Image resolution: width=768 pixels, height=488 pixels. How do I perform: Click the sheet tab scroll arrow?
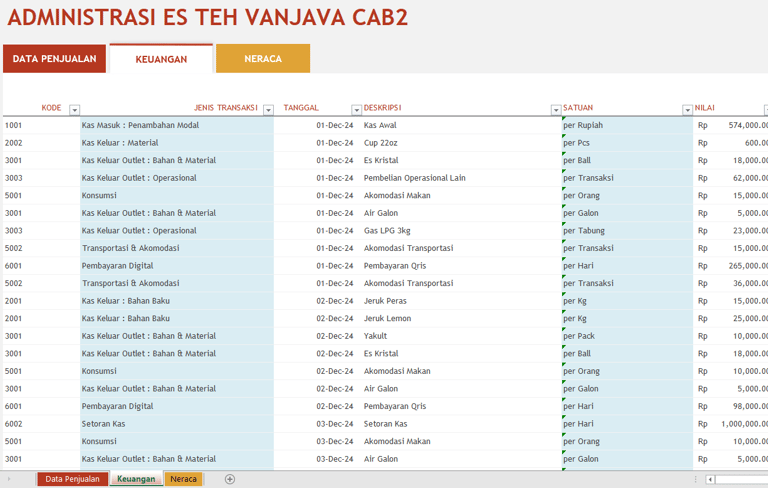point(9,479)
